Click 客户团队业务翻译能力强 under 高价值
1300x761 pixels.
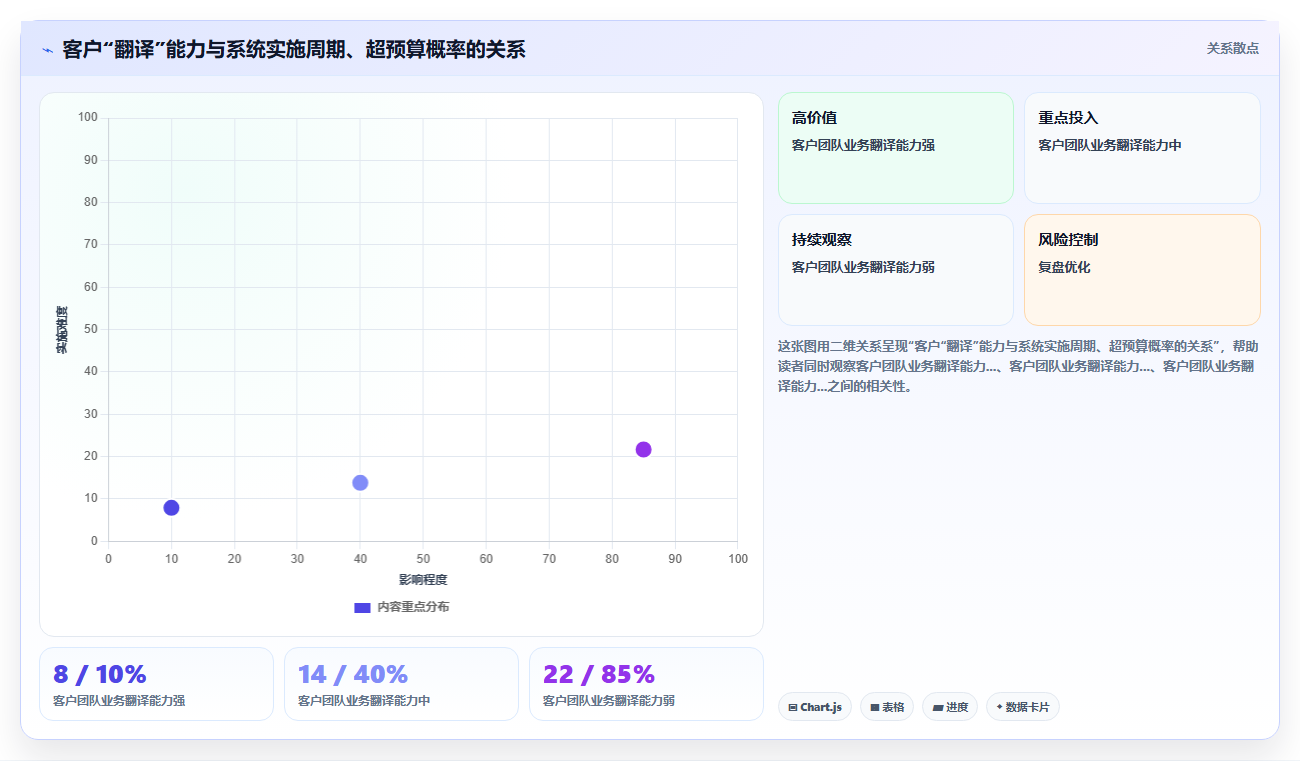pos(863,145)
